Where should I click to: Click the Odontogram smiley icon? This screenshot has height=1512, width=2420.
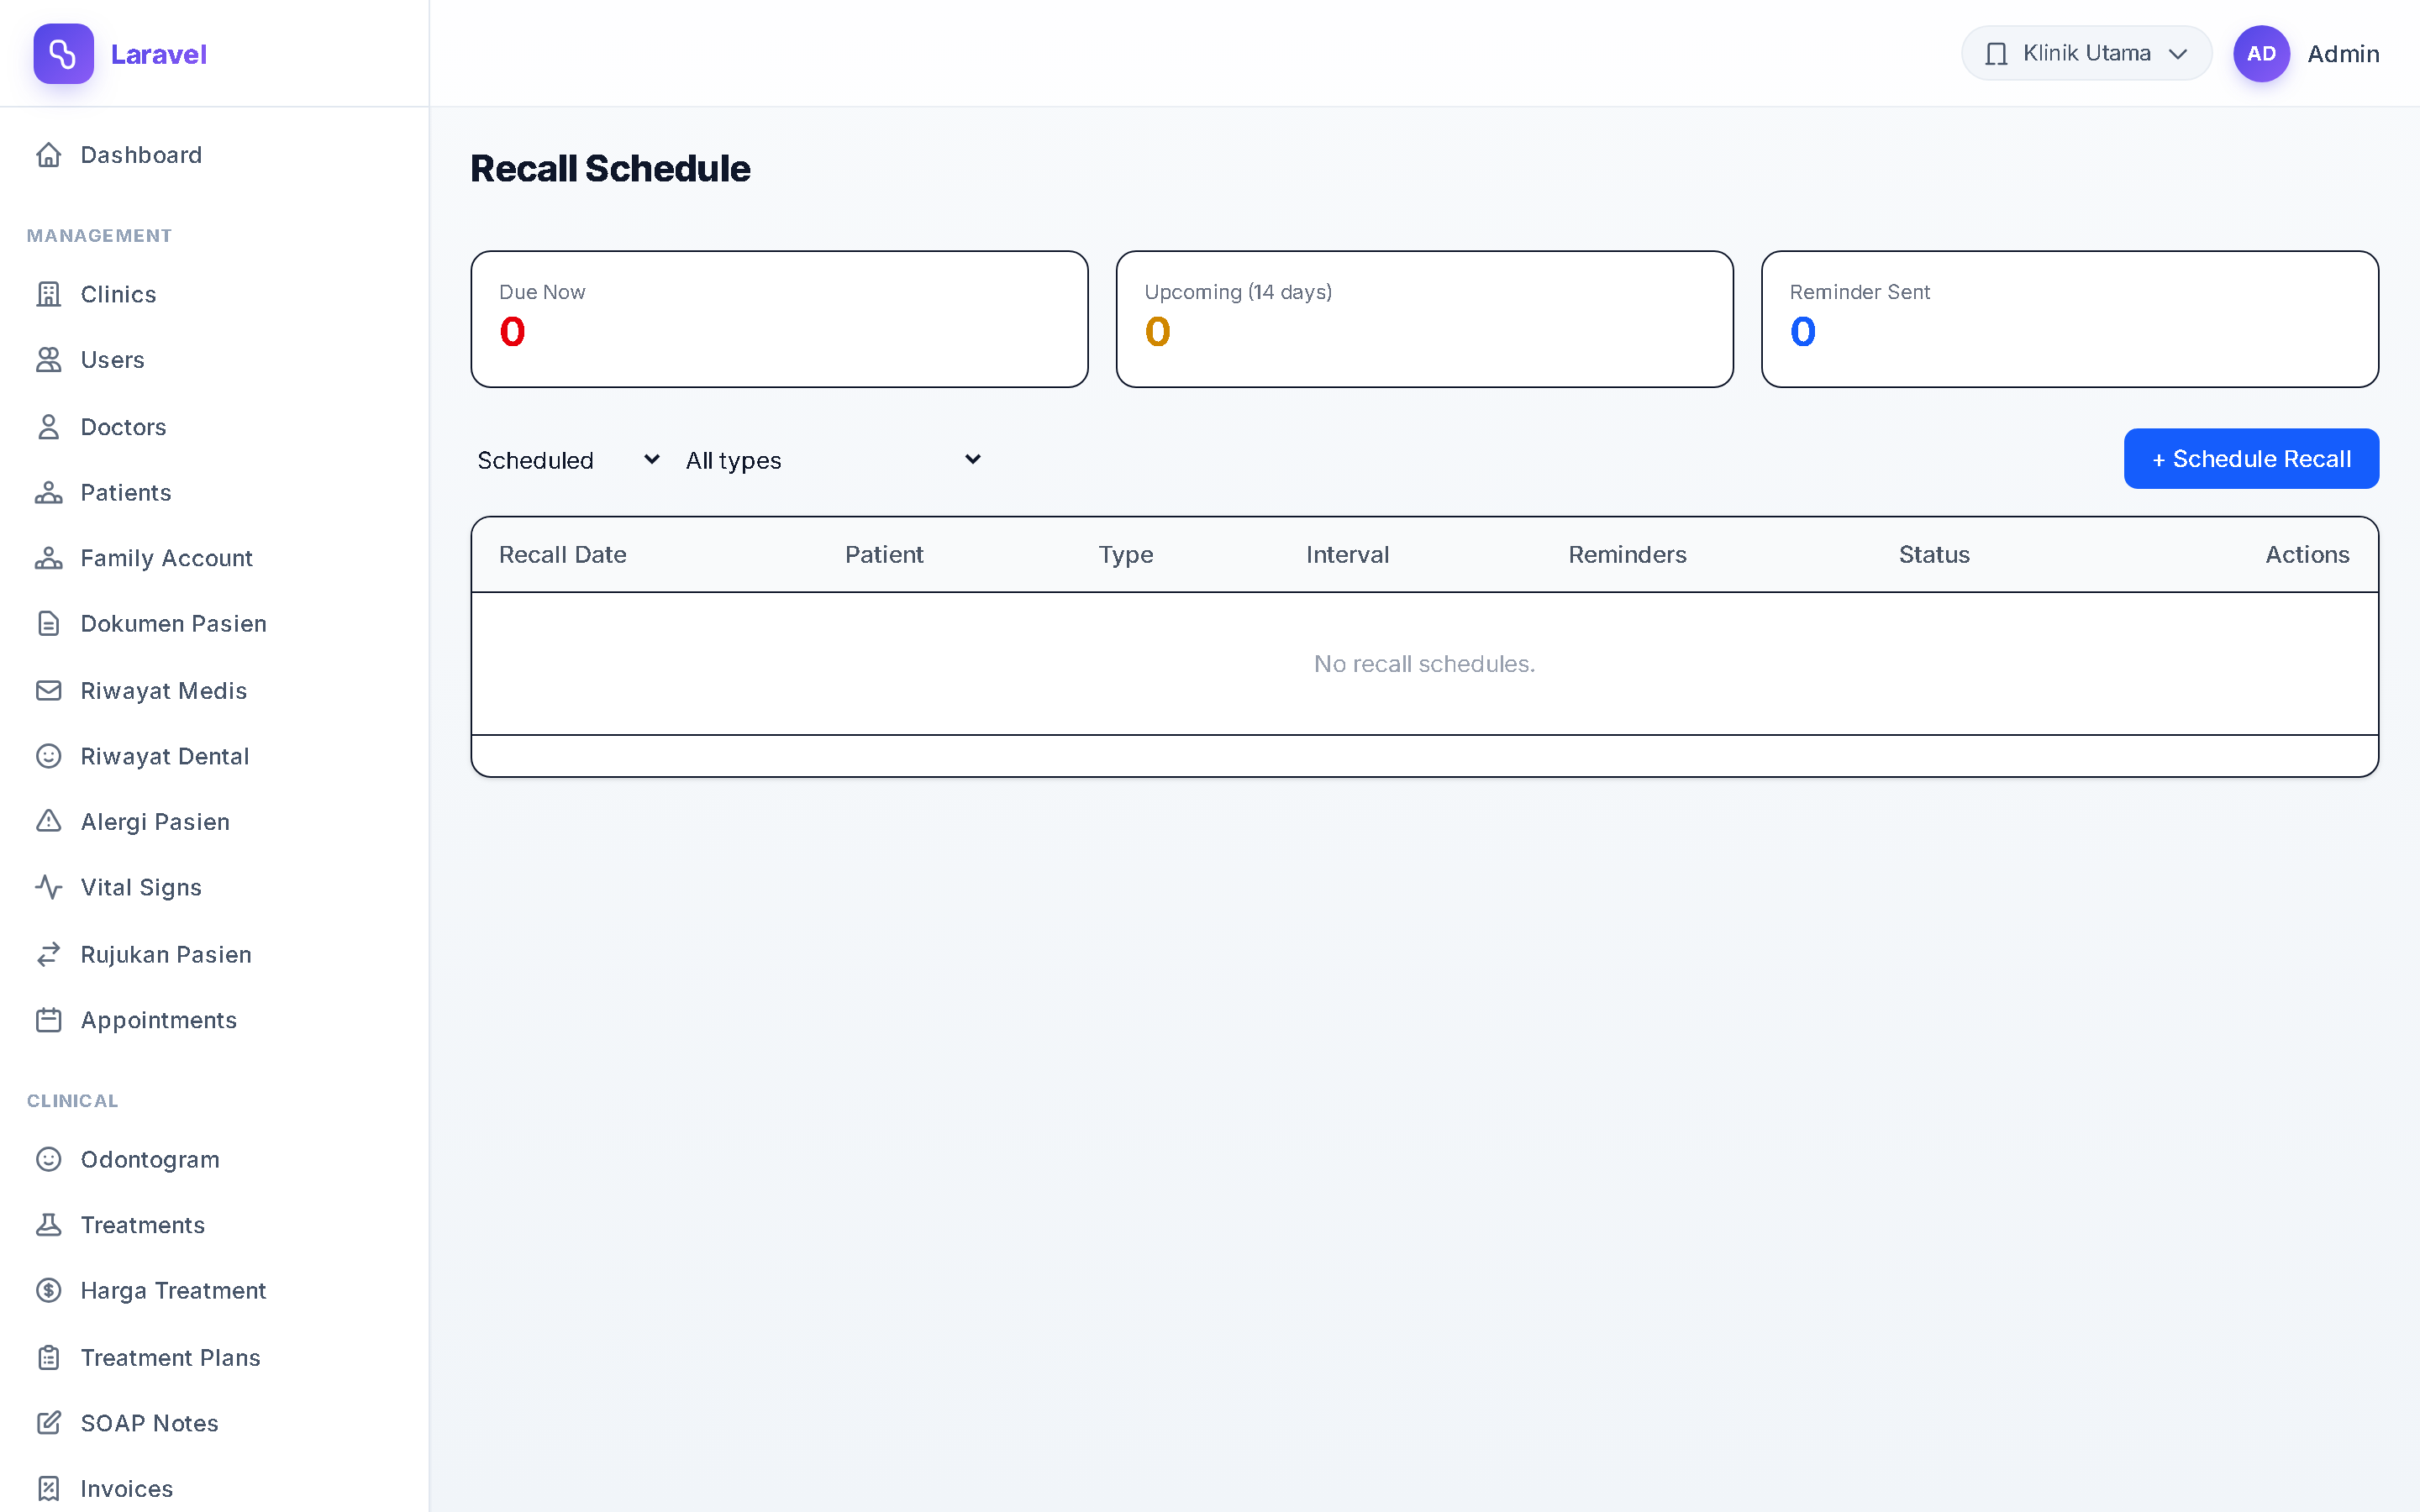click(49, 1160)
